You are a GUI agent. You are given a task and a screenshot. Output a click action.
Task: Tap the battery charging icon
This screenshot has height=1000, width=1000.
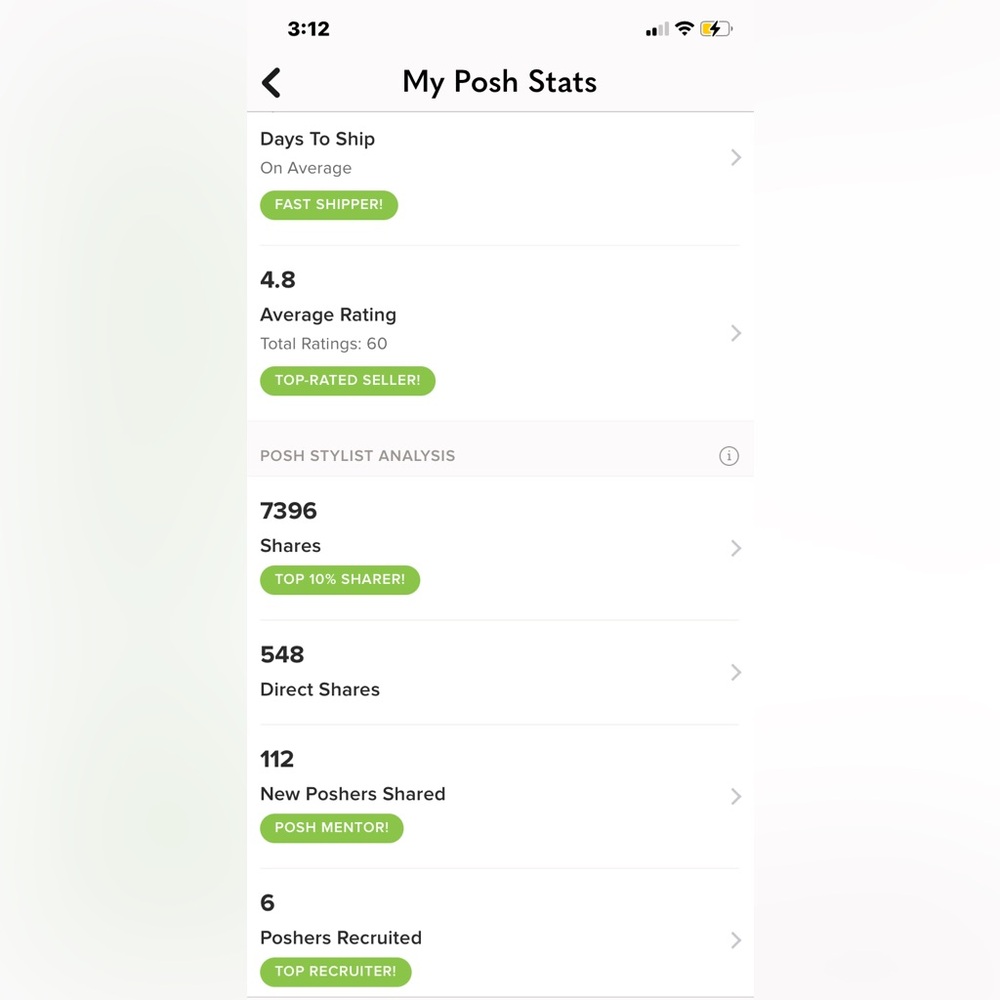[716, 30]
